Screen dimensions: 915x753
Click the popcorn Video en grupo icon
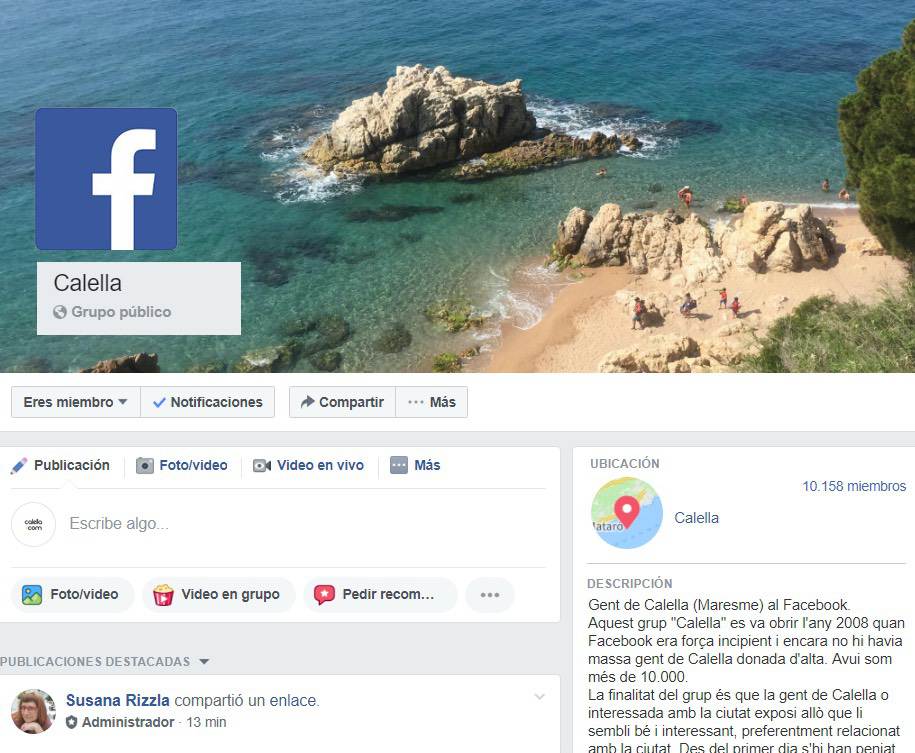click(x=163, y=595)
